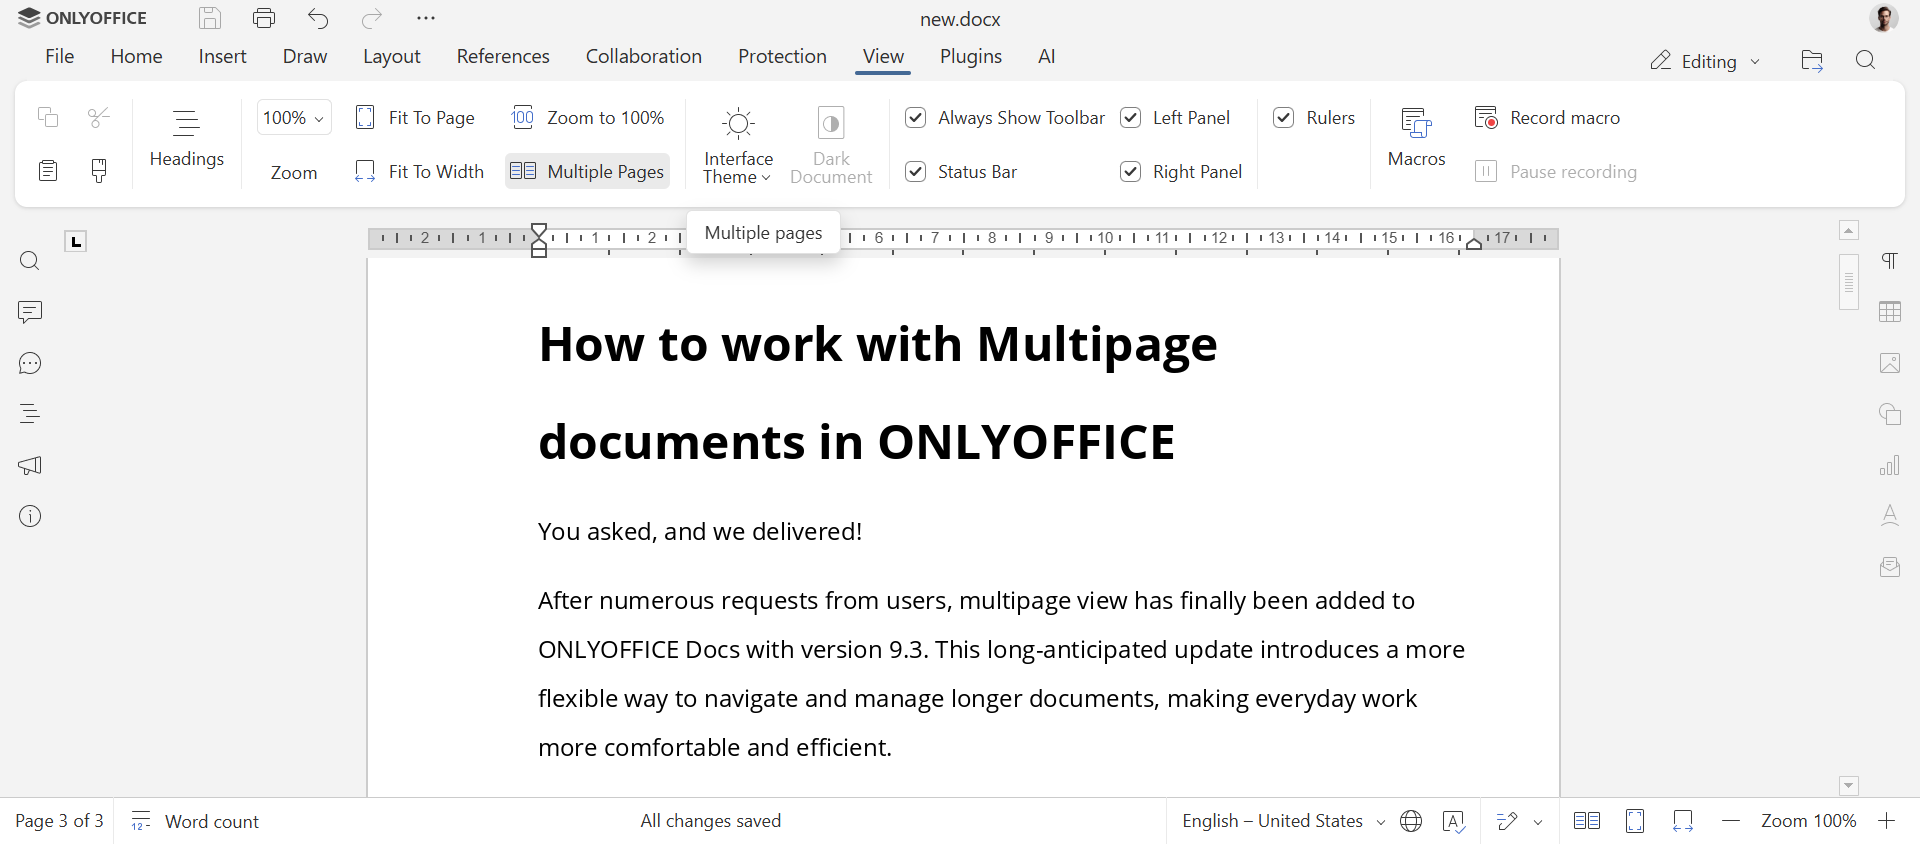Open the Macros tool
The width and height of the screenshot is (1920, 844).
pos(1416,139)
